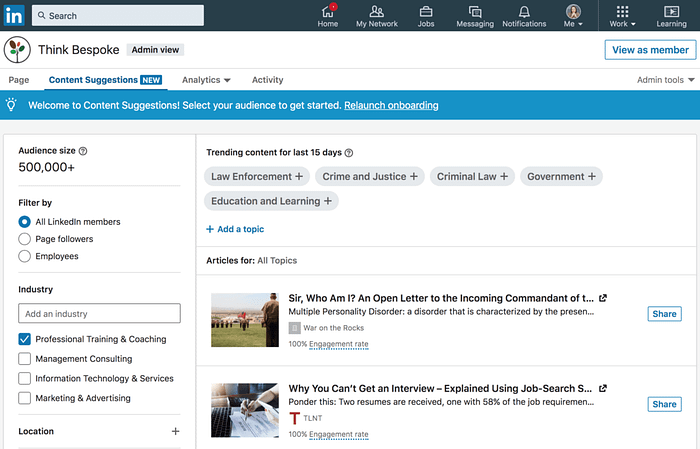
Task: Click the search magnifier icon
Action: tap(42, 16)
